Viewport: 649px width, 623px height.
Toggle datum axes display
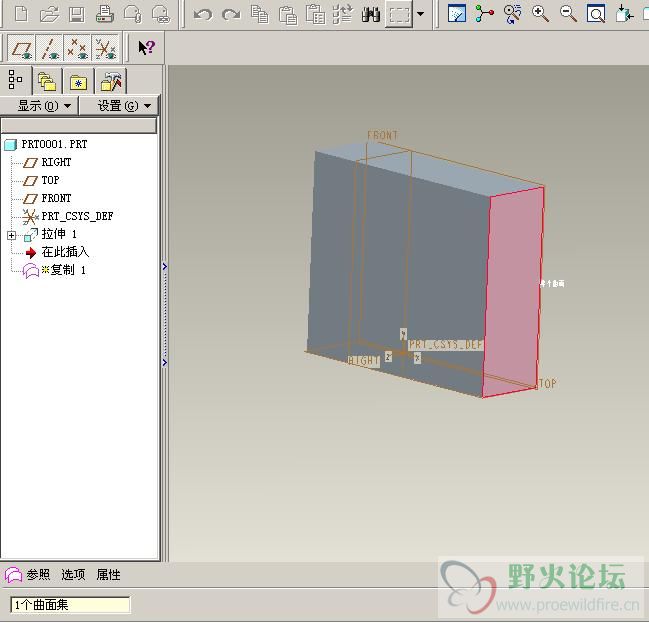[x=49, y=48]
